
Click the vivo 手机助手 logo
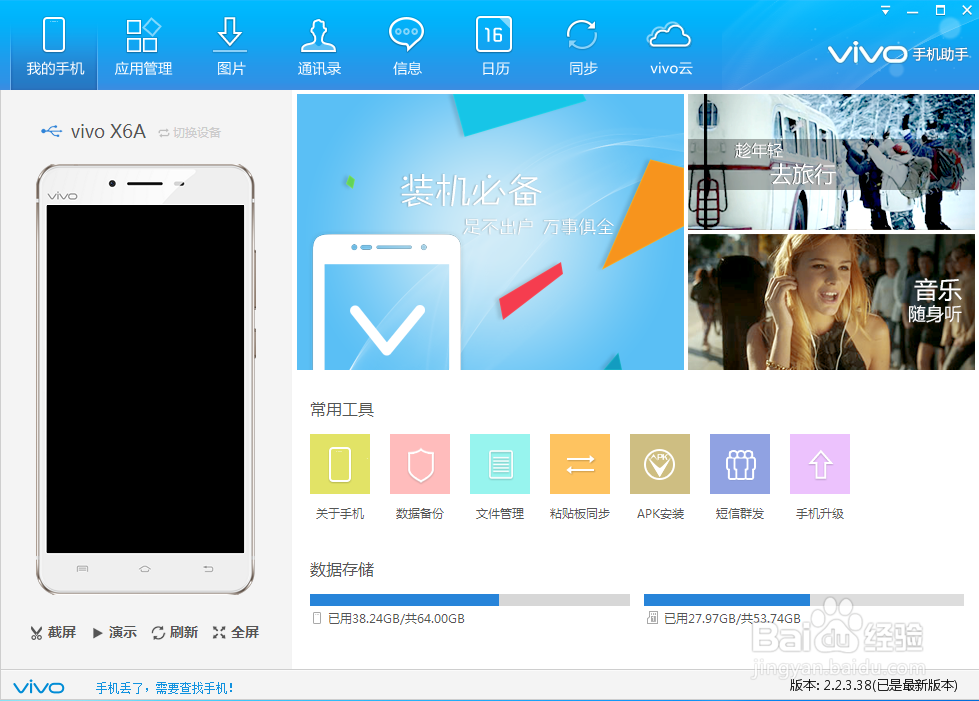tap(898, 54)
